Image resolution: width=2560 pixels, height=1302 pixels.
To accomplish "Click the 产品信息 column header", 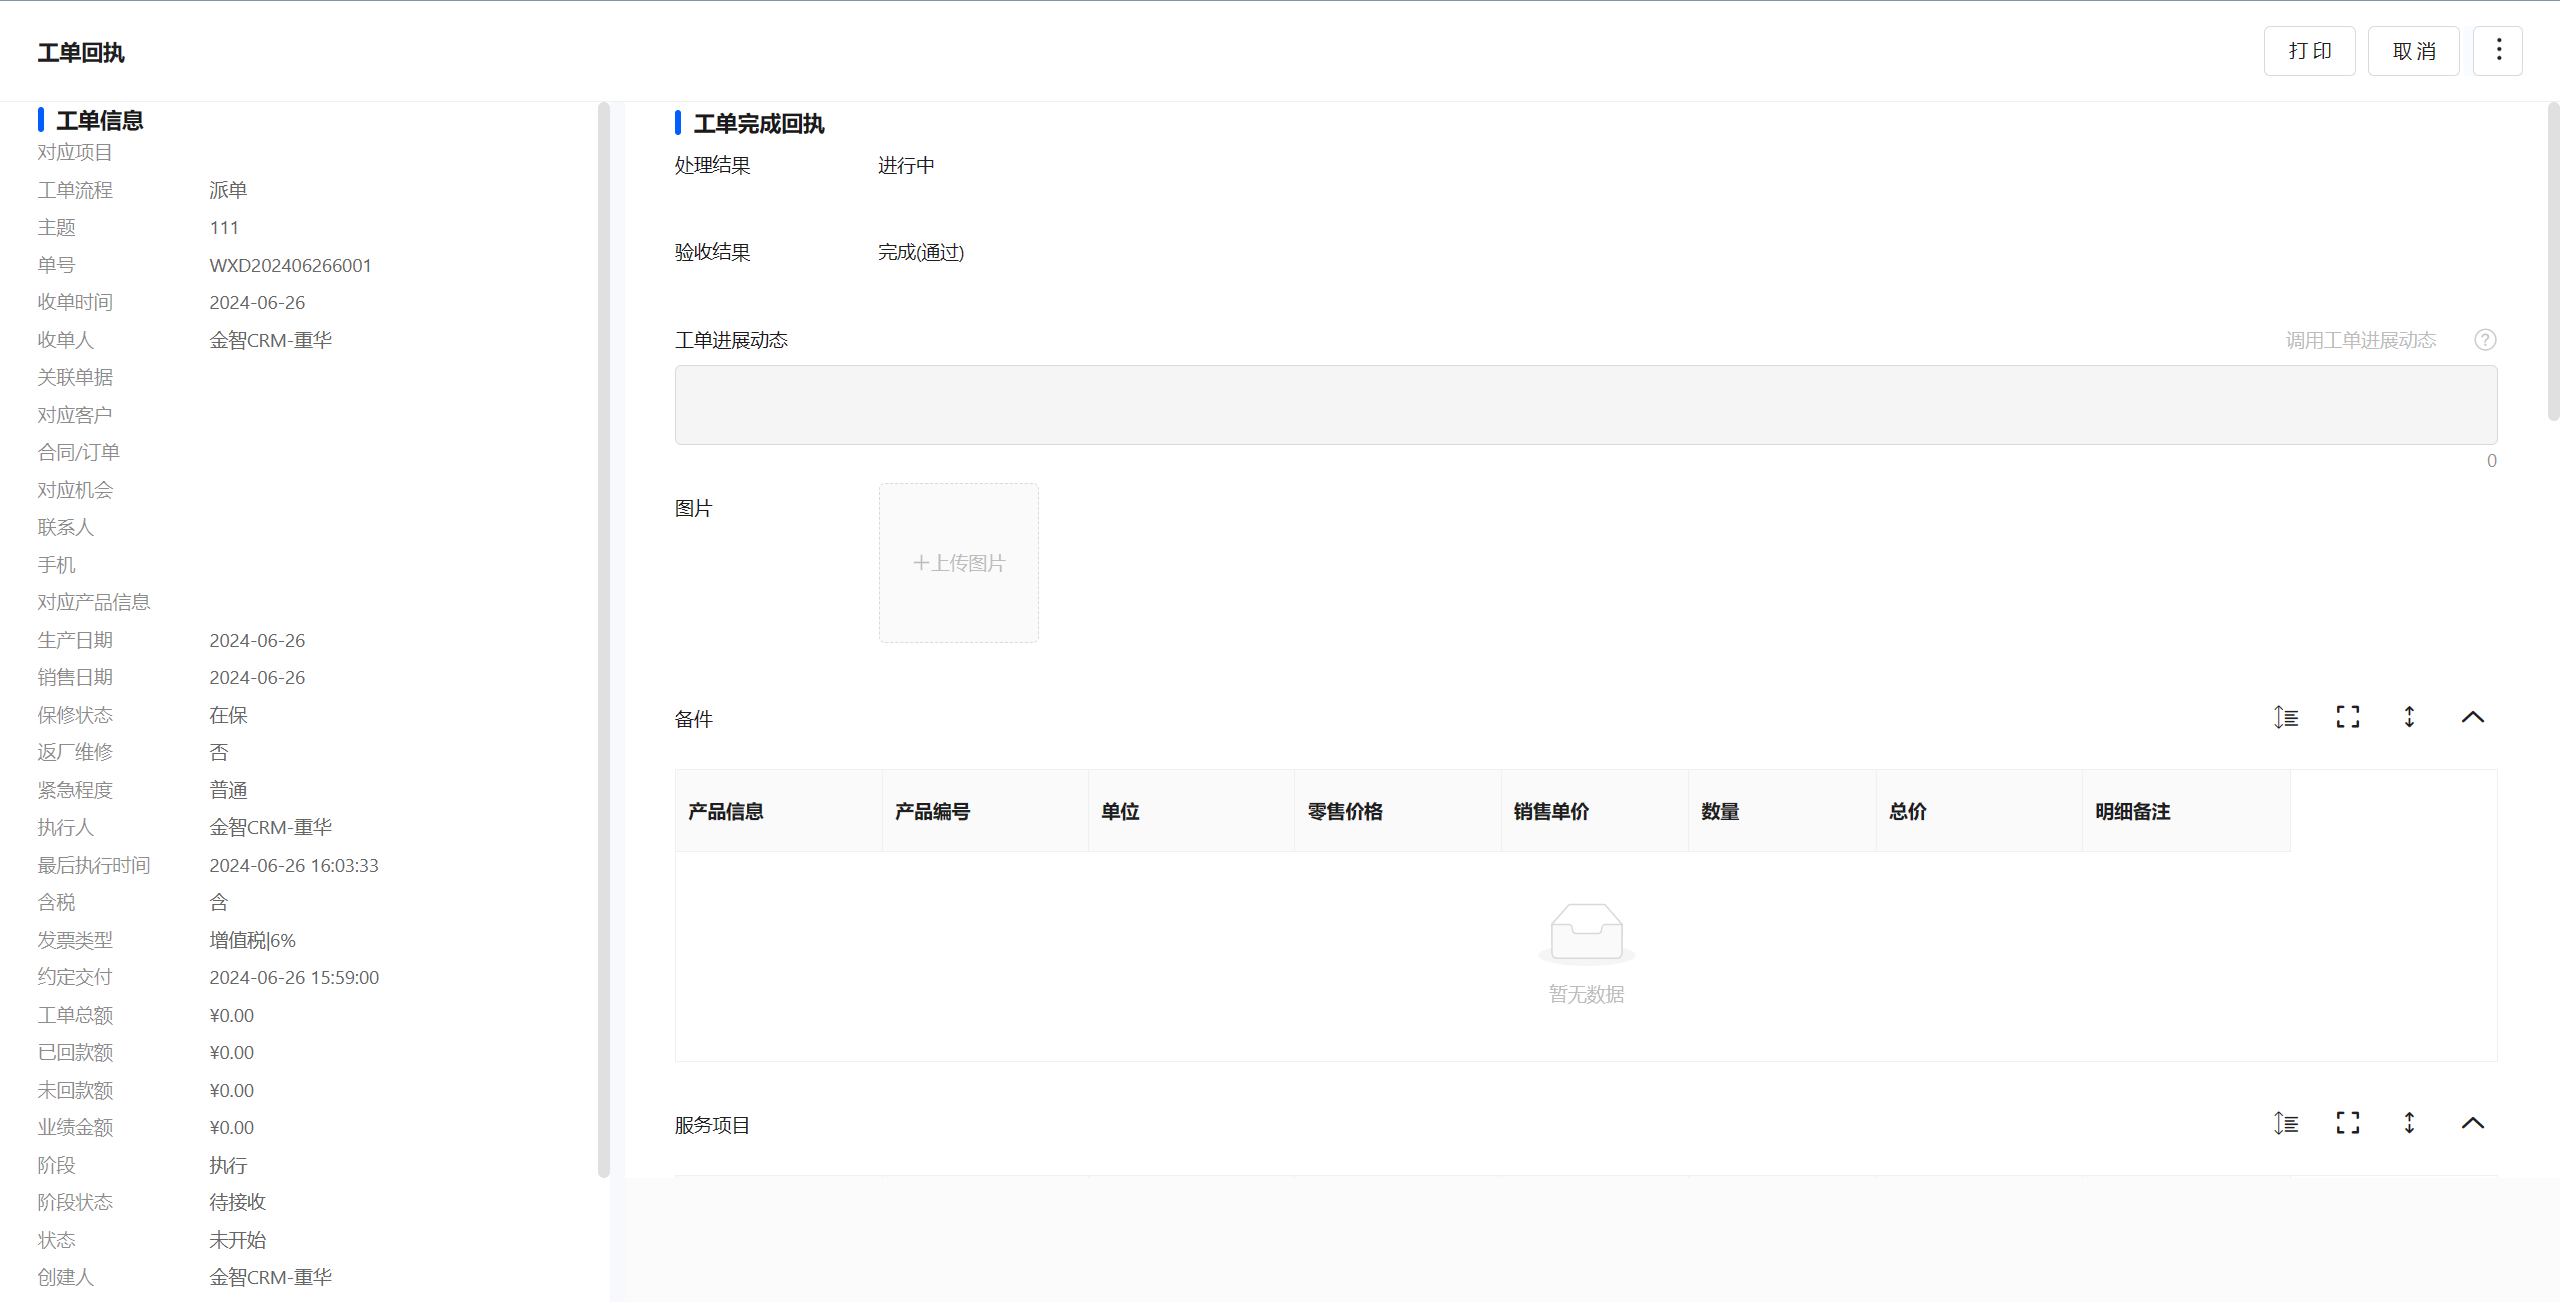I will [x=726, y=811].
